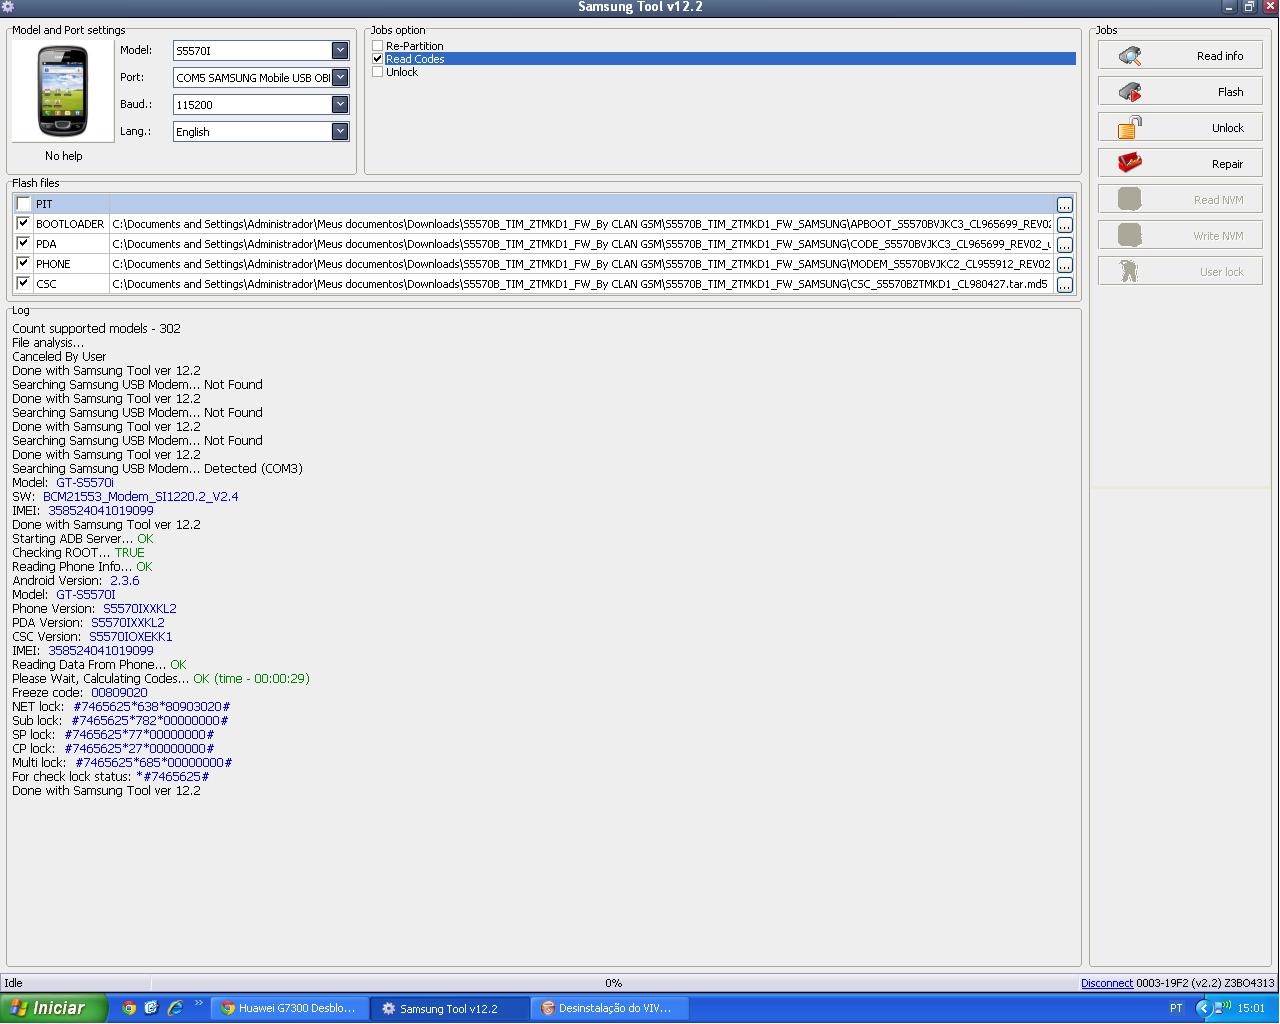Click the Freeze code value 00809020
Viewport: 1280px width, 1024px height.
(x=119, y=692)
